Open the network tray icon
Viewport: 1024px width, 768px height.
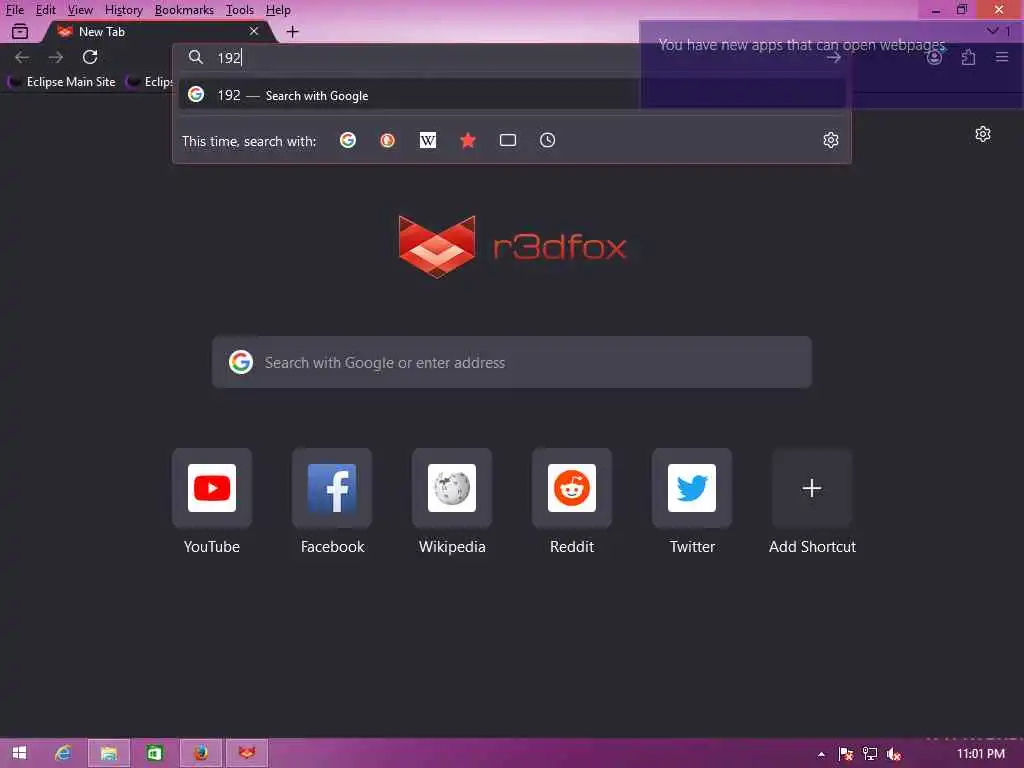click(x=870, y=754)
